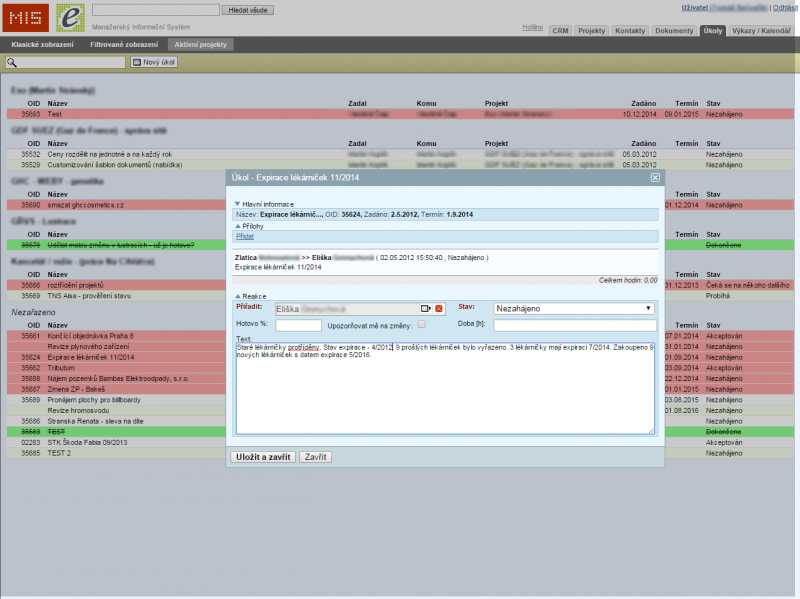Toggle the 'Reakce' section expander
Image resolution: width=800 pixels, height=599 pixels.
click(x=238, y=297)
